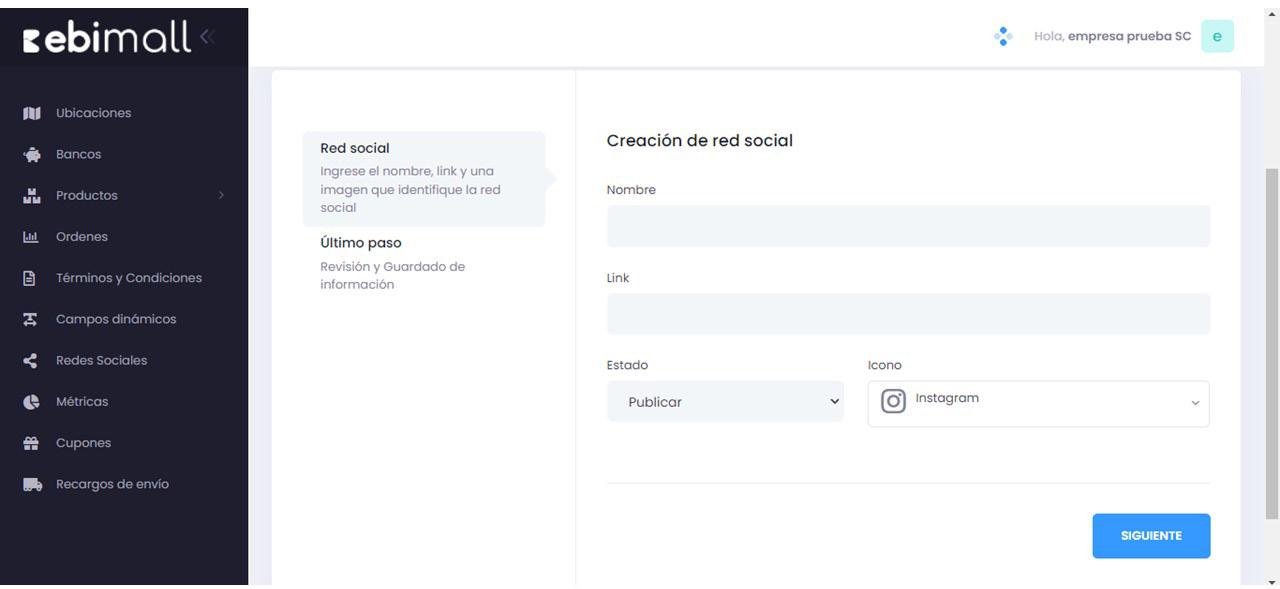Screen dimensions: 1280x589
Task: Collapse sidebar with double chevron icon
Action: [207, 37]
